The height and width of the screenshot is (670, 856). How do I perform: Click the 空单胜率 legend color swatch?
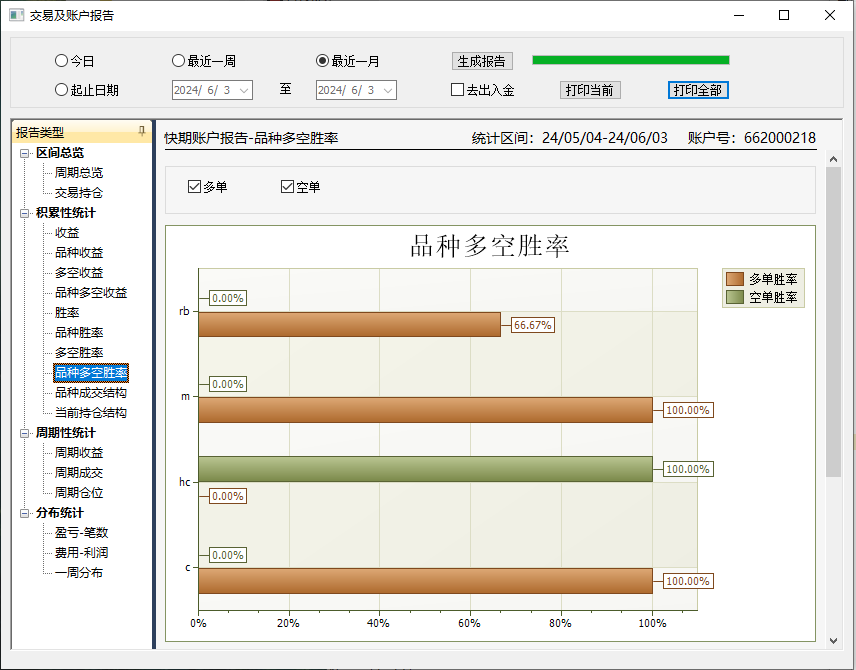click(735, 297)
